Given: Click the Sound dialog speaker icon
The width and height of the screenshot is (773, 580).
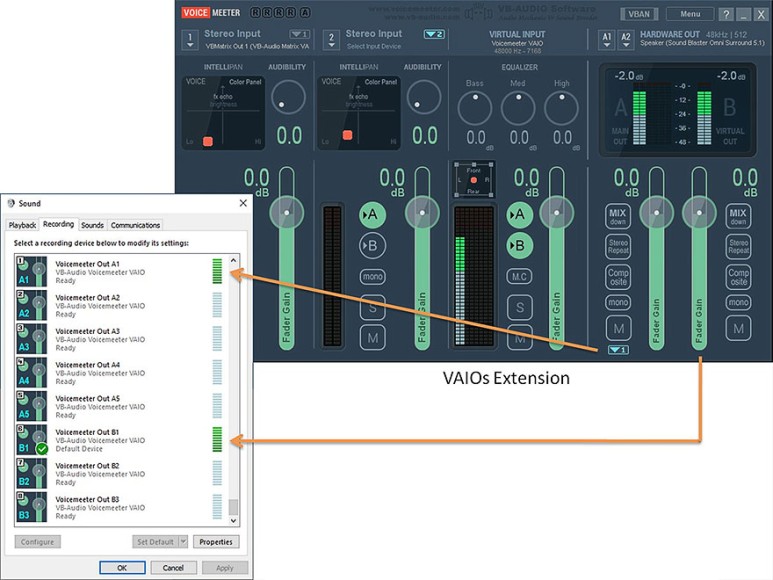Looking at the screenshot, I should (x=11, y=203).
